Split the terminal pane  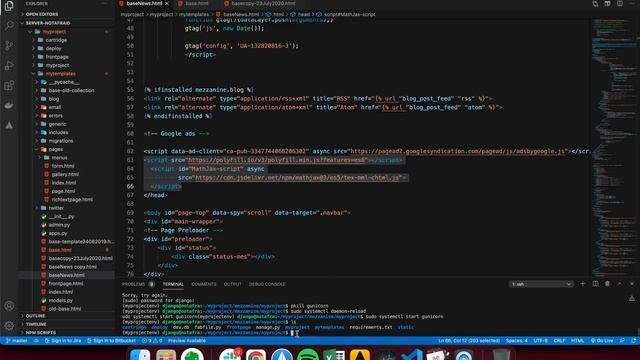tap(595, 284)
